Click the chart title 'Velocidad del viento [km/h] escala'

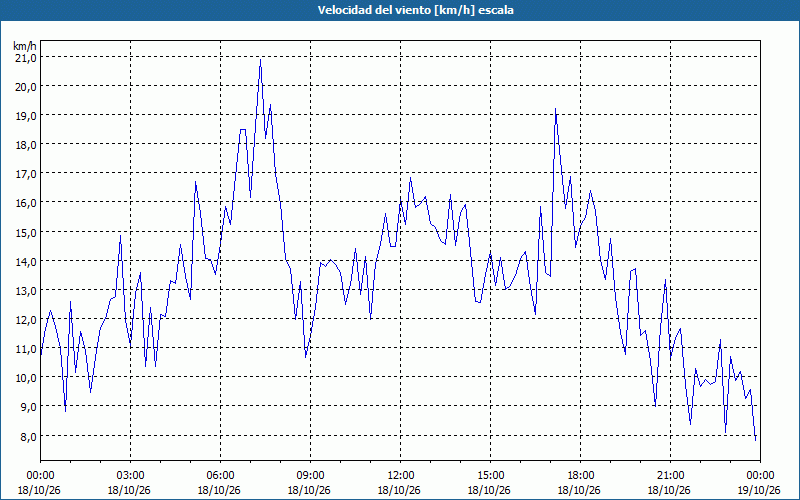[x=415, y=10]
